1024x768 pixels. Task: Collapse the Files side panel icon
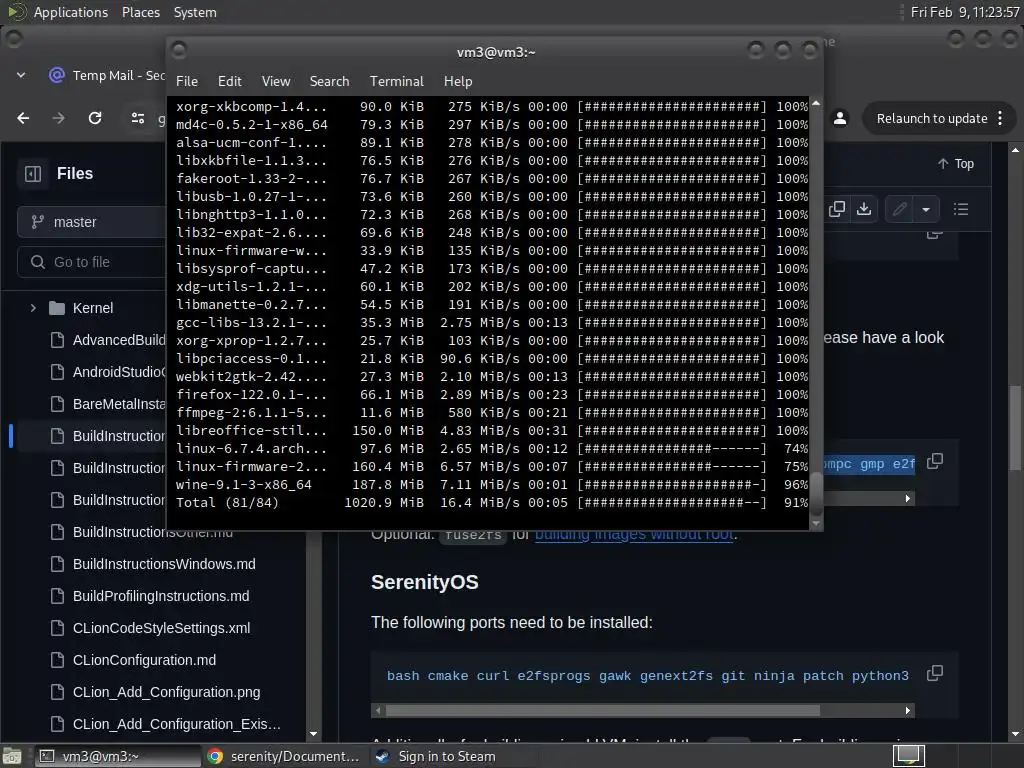tap(33, 174)
